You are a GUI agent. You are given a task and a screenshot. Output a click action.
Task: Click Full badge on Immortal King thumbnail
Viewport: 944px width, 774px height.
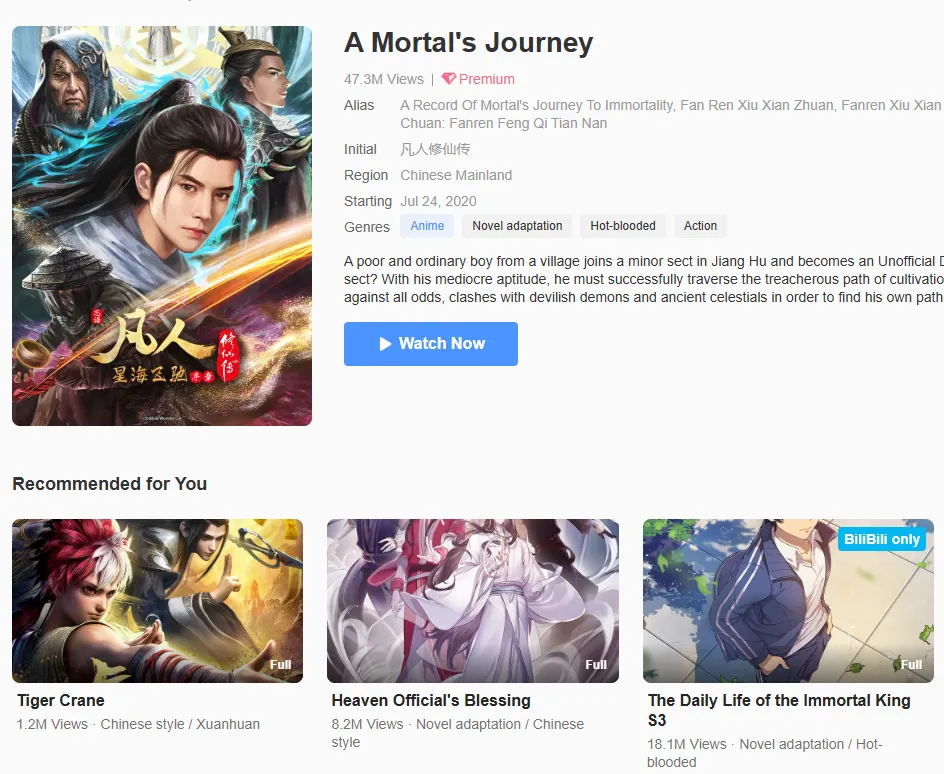point(911,664)
